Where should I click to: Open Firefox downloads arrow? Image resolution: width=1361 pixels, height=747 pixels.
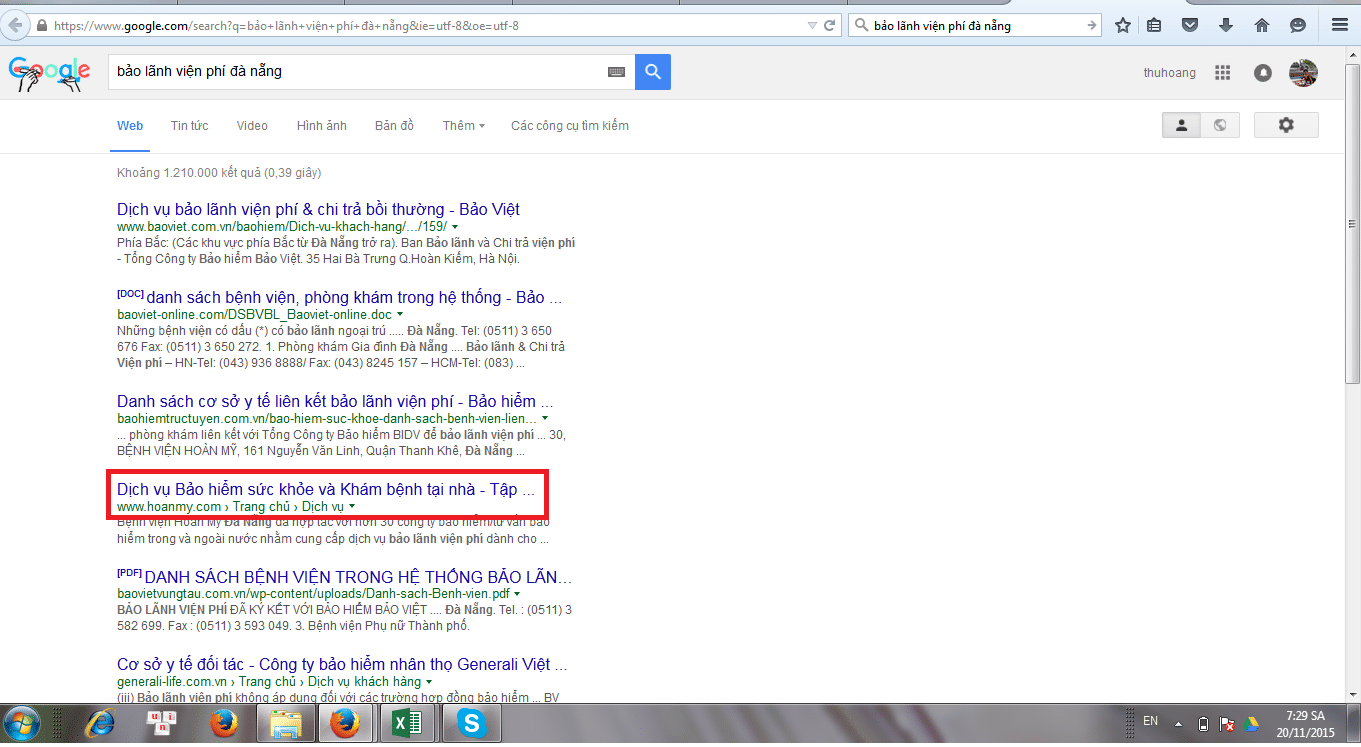pyautogui.click(x=1225, y=25)
